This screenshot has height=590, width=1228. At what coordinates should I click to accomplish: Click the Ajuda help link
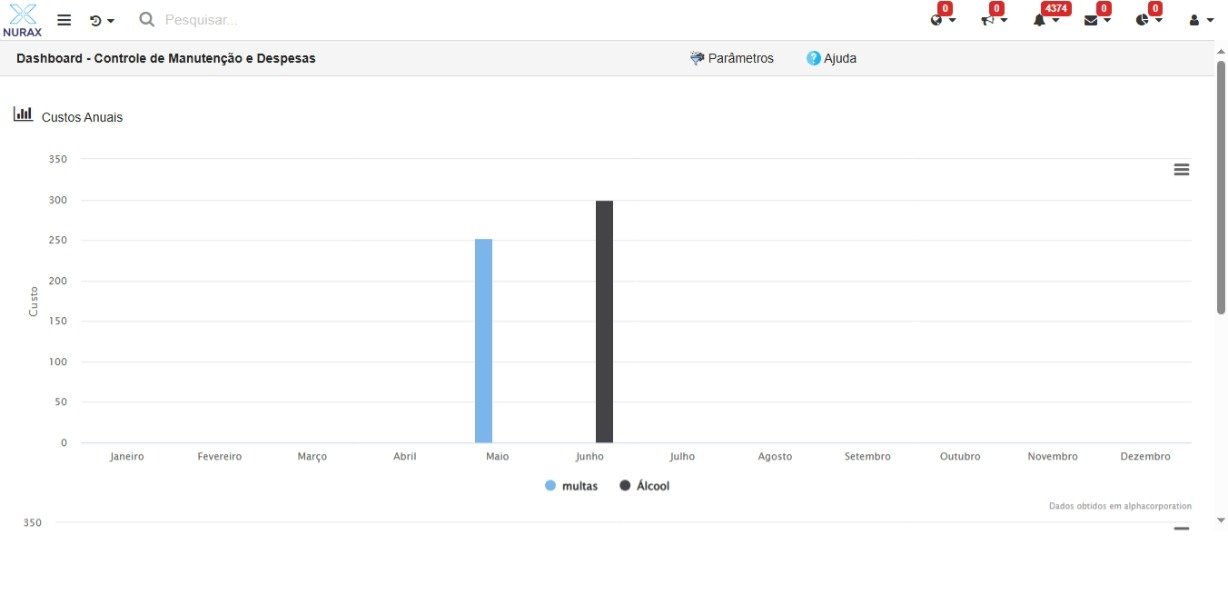[x=831, y=58]
